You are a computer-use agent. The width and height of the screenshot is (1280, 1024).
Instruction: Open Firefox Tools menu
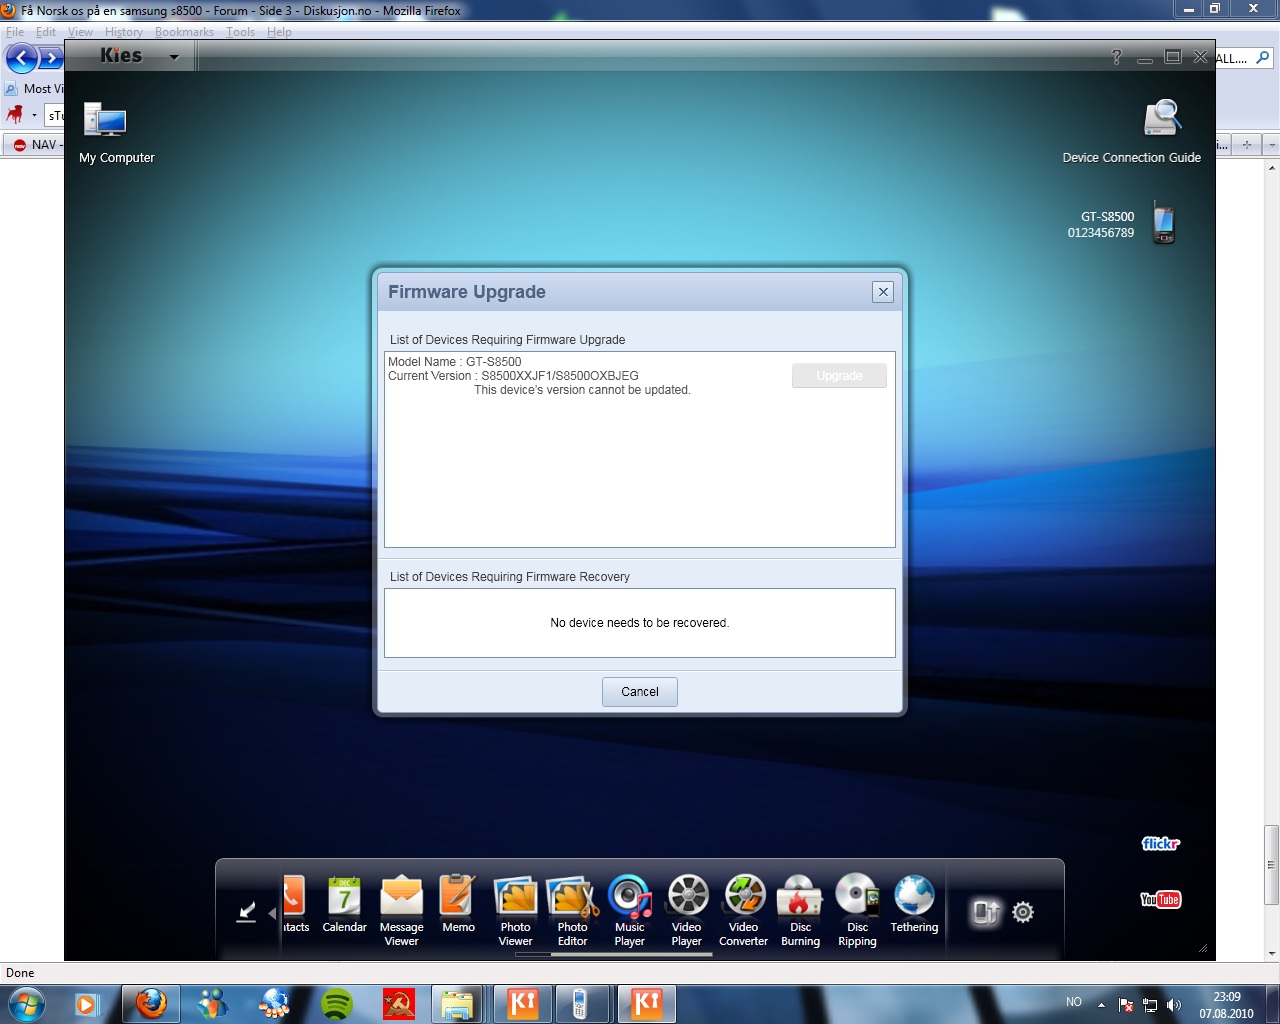(240, 32)
